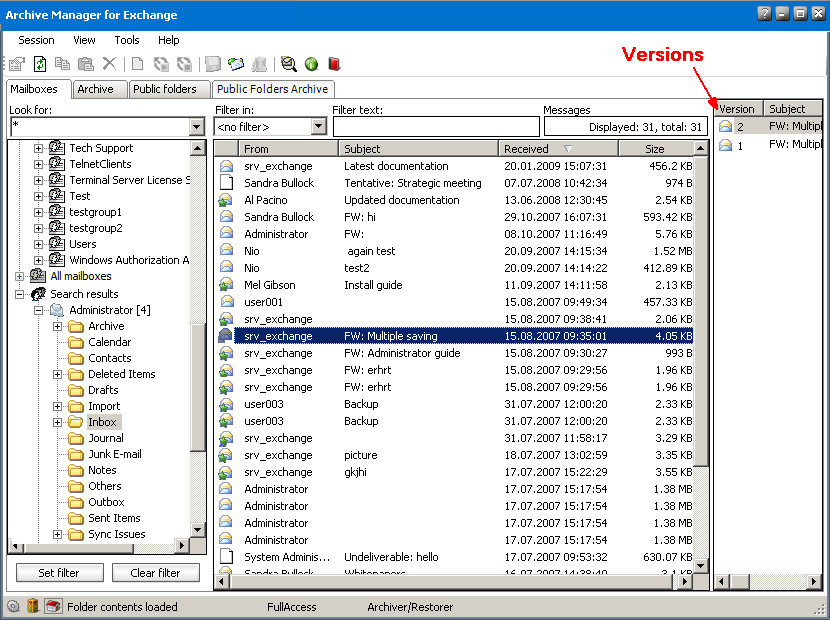Click inside the Filter text input field
This screenshot has width=830, height=620.
[437, 126]
